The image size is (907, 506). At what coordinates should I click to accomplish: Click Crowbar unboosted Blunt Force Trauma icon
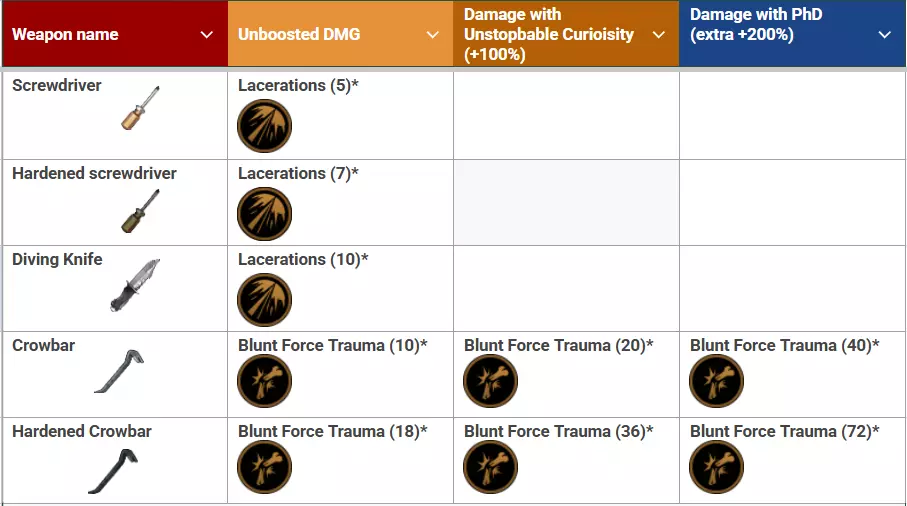pos(264,382)
